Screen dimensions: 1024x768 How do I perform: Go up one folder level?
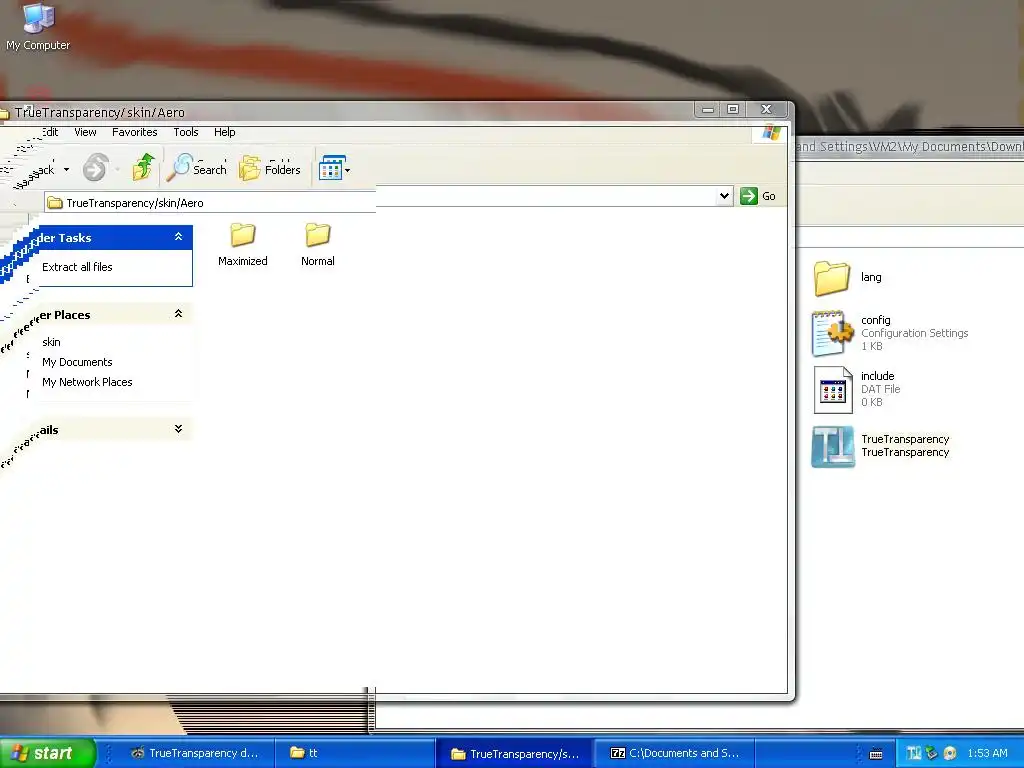pos(143,167)
